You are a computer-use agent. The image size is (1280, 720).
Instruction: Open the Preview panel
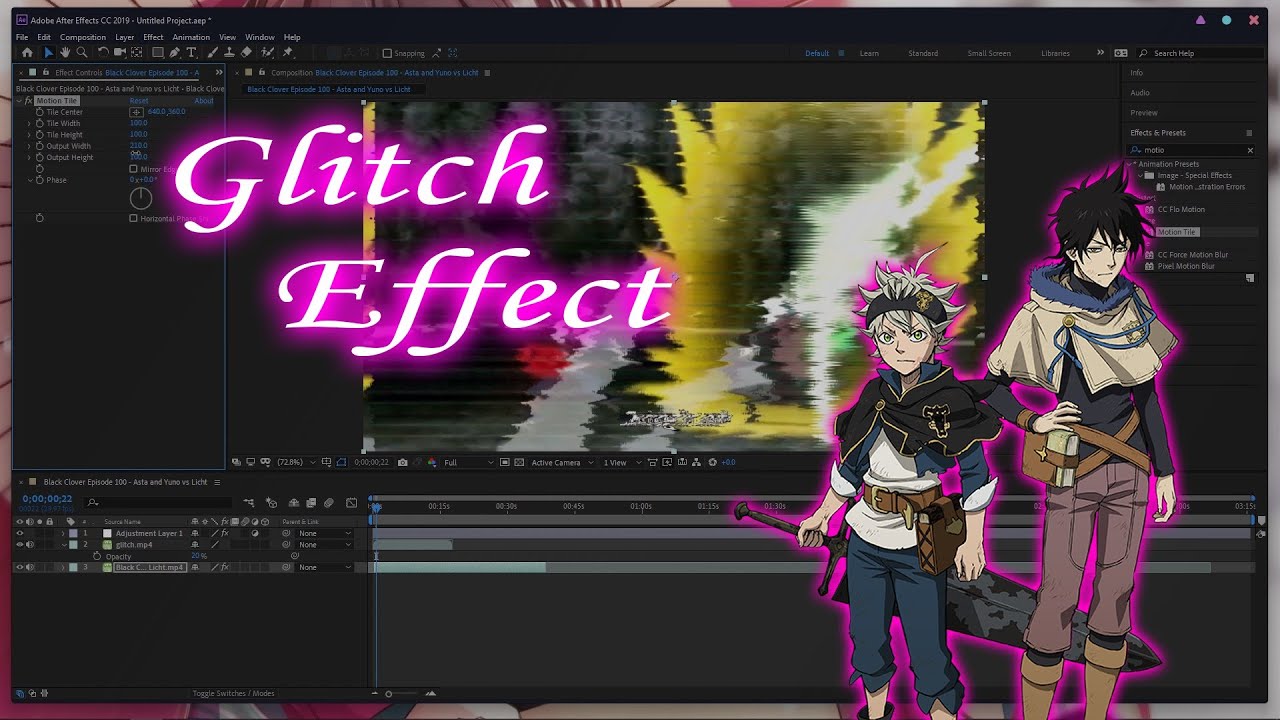(x=1144, y=113)
